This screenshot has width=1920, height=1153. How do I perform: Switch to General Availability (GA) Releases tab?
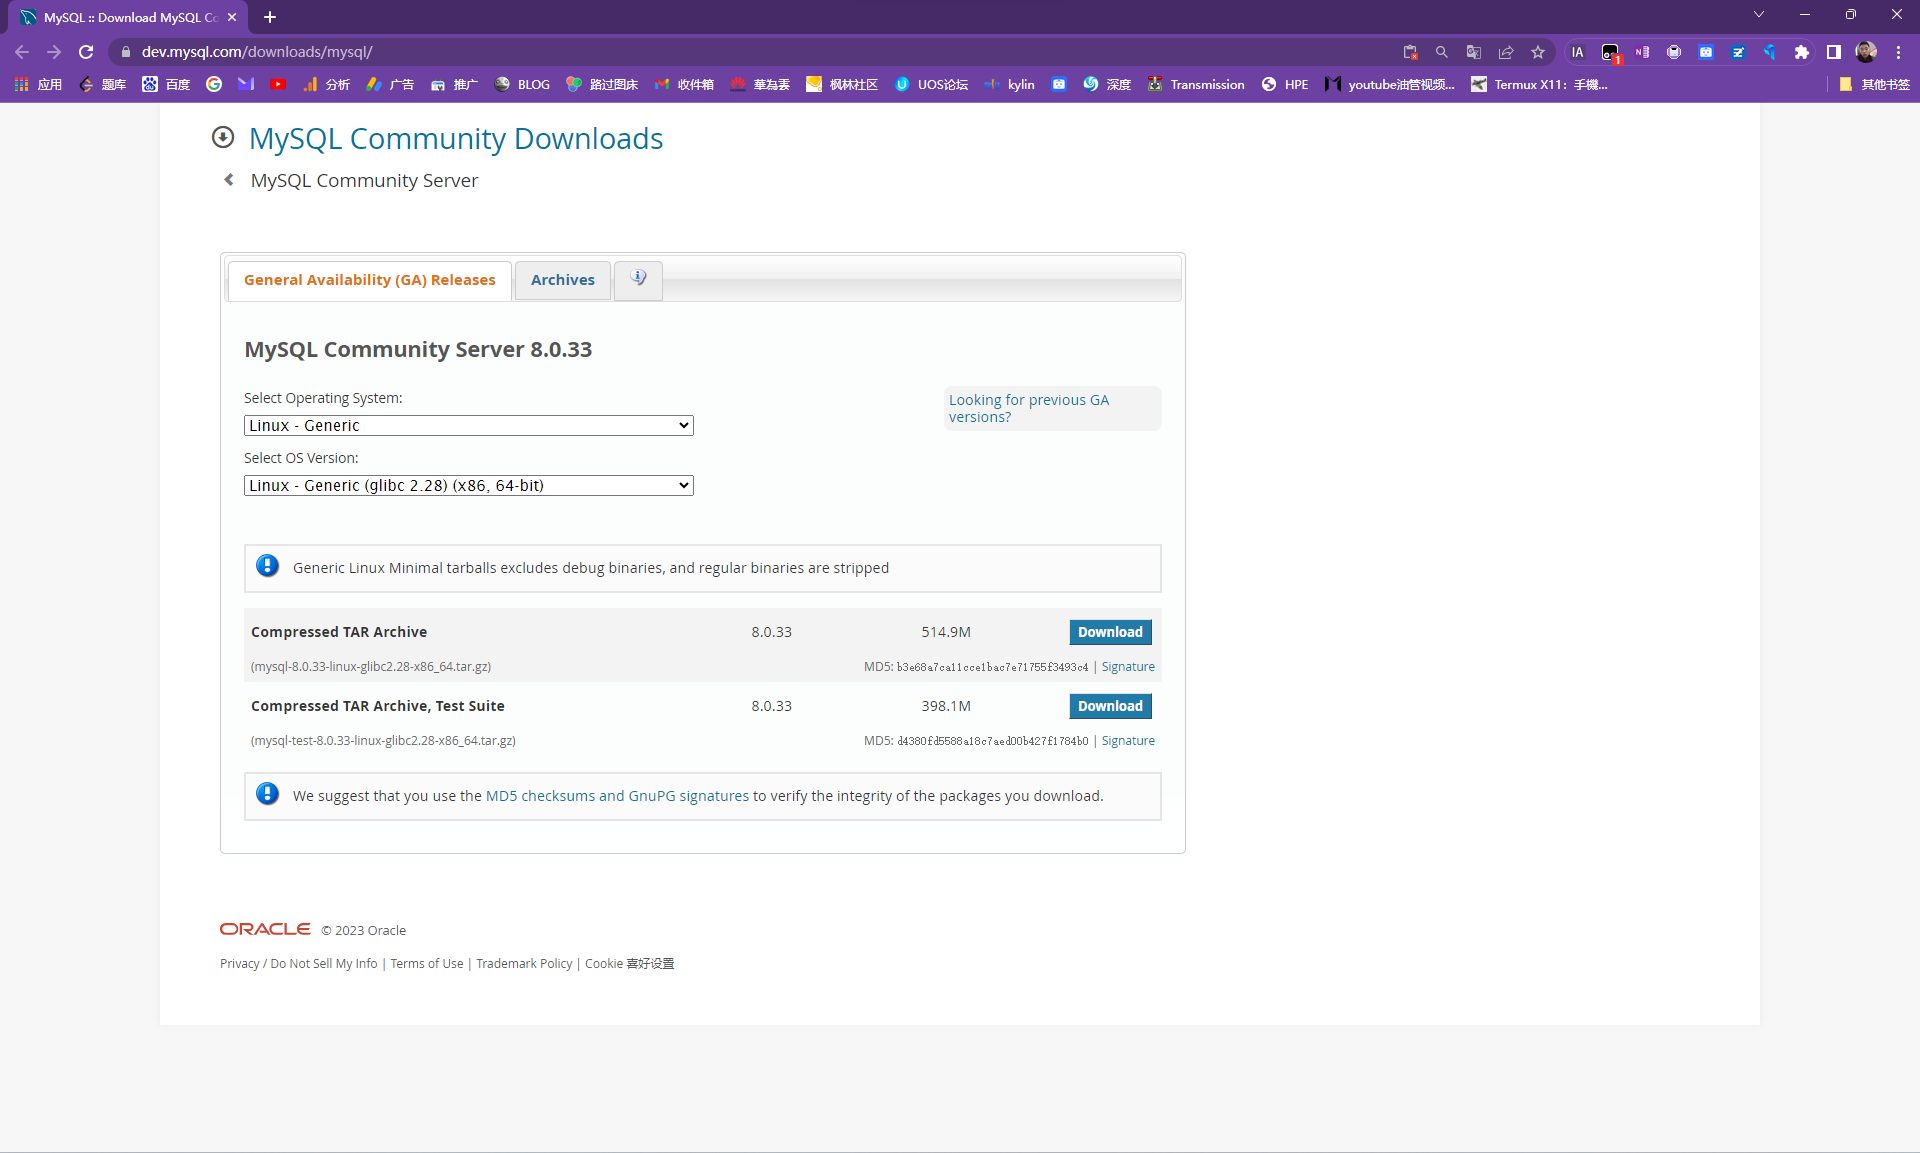point(370,280)
